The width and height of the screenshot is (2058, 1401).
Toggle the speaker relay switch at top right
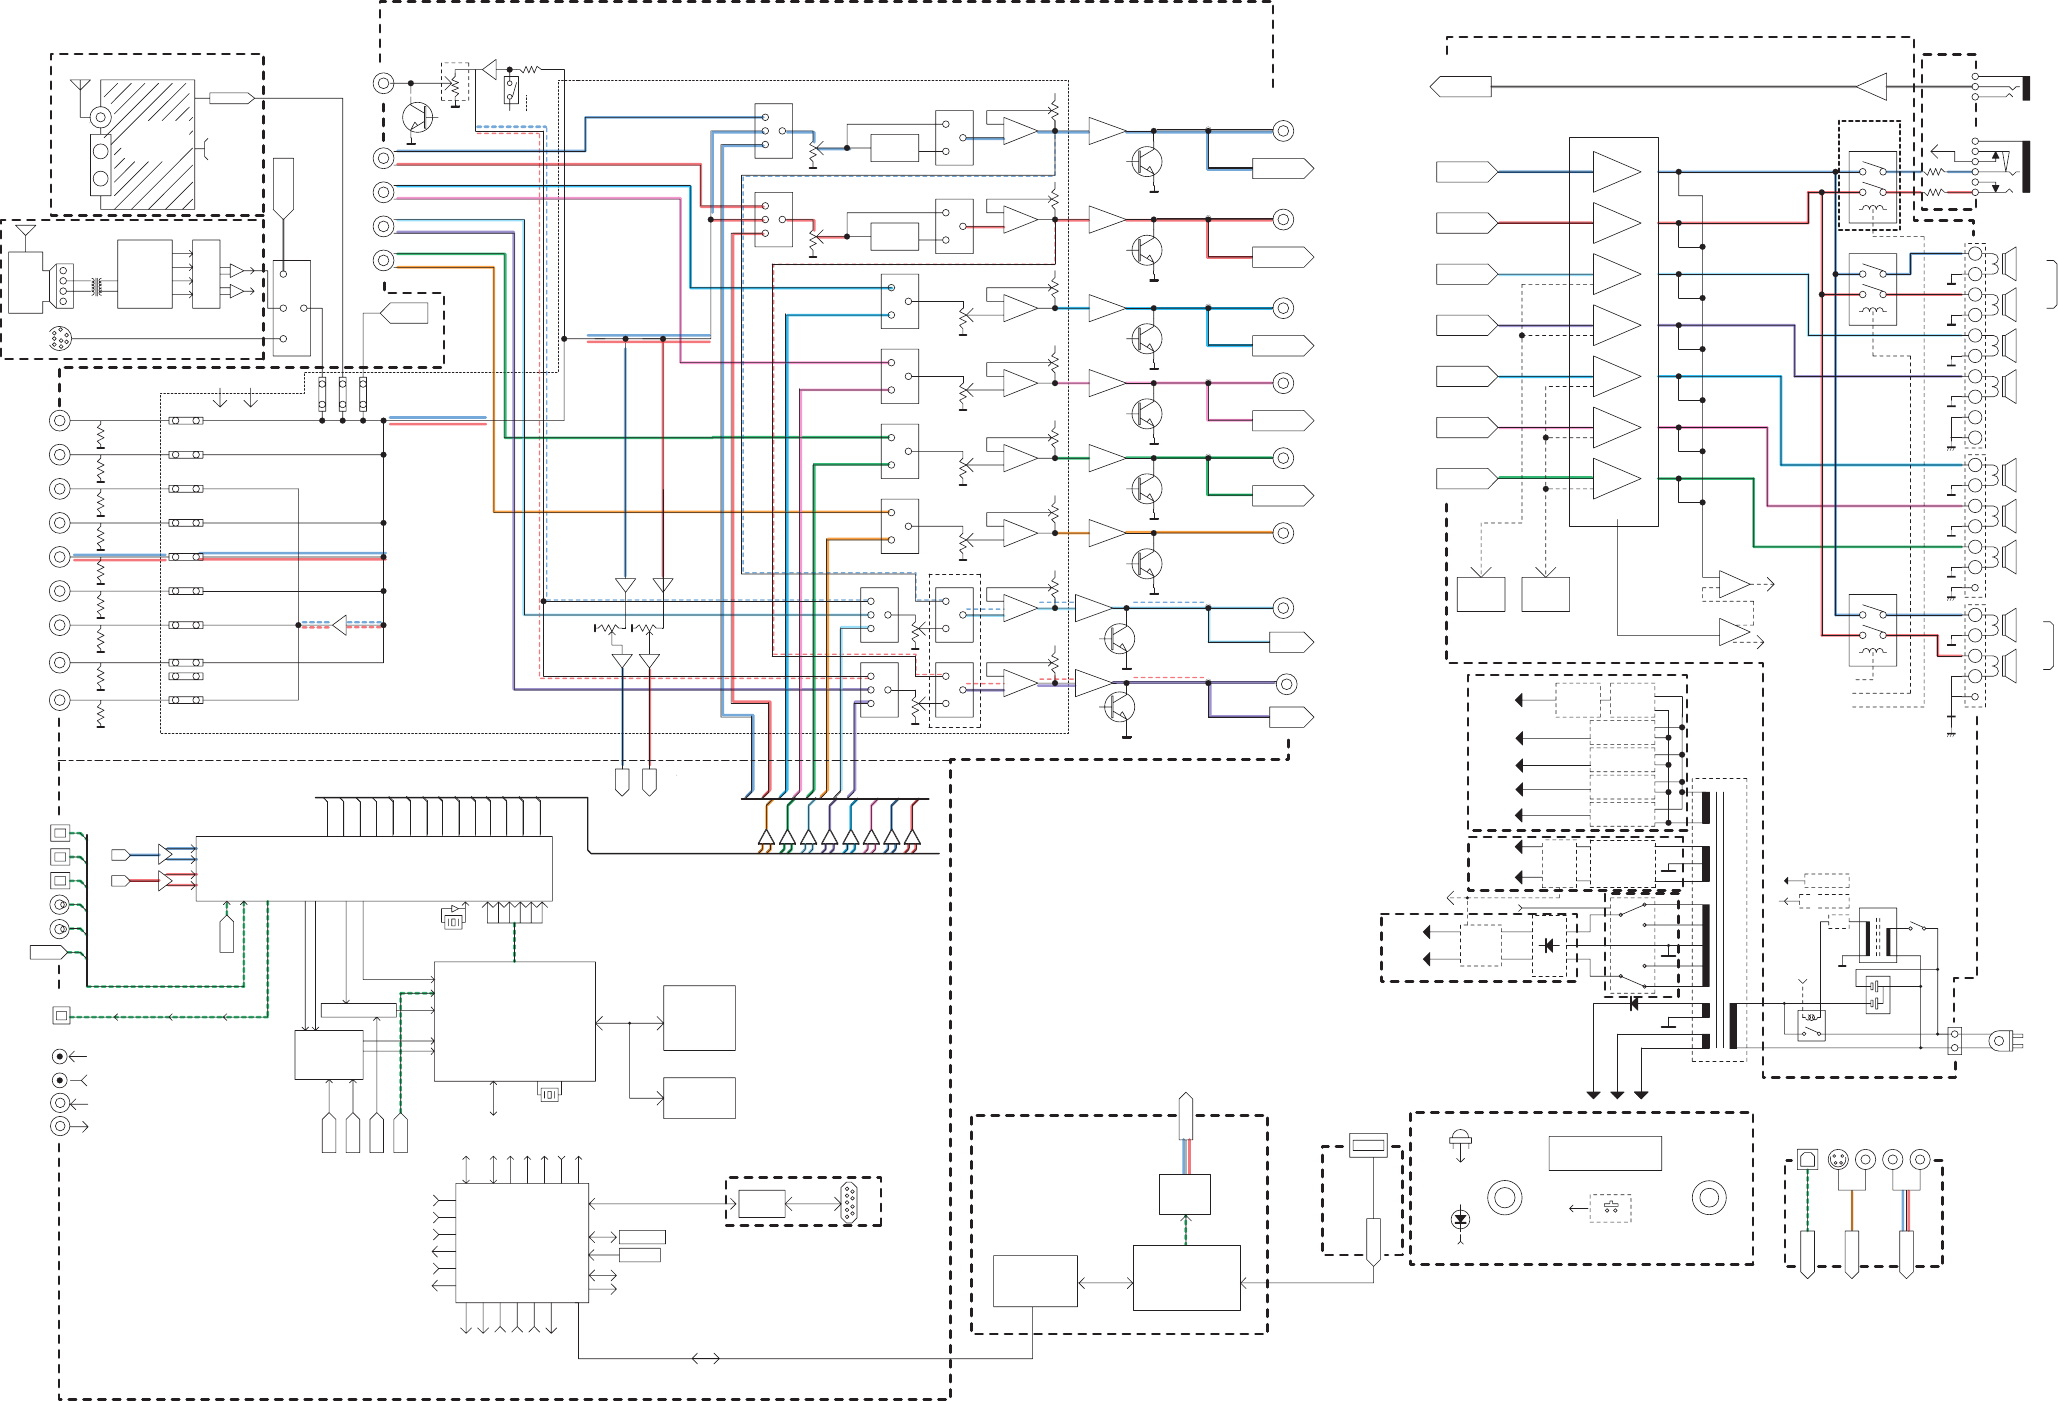(1872, 180)
